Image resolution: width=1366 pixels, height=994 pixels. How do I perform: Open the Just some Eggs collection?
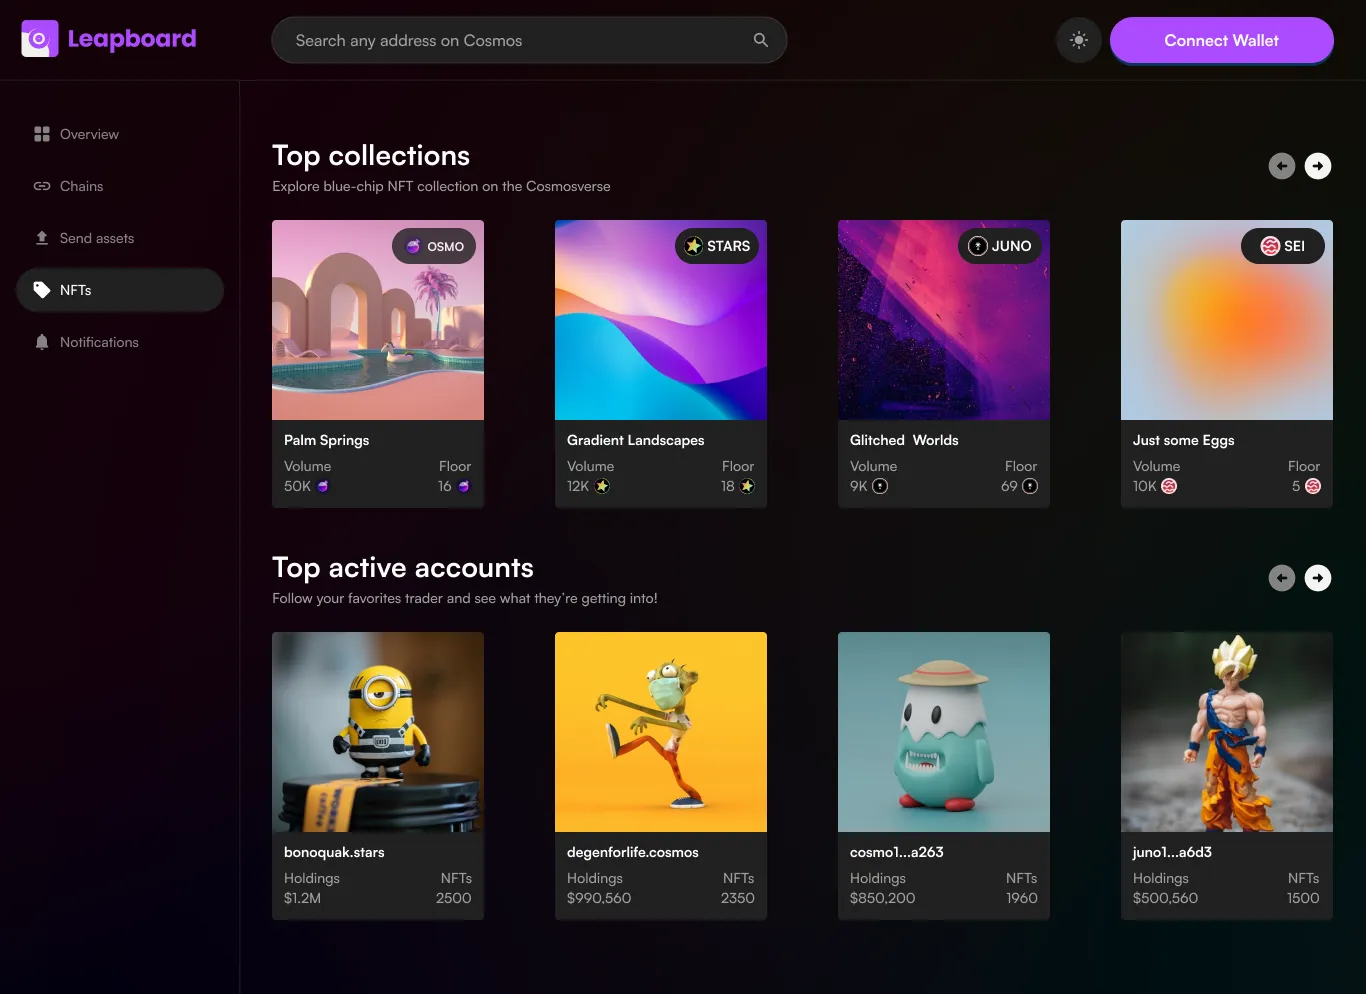(1227, 364)
